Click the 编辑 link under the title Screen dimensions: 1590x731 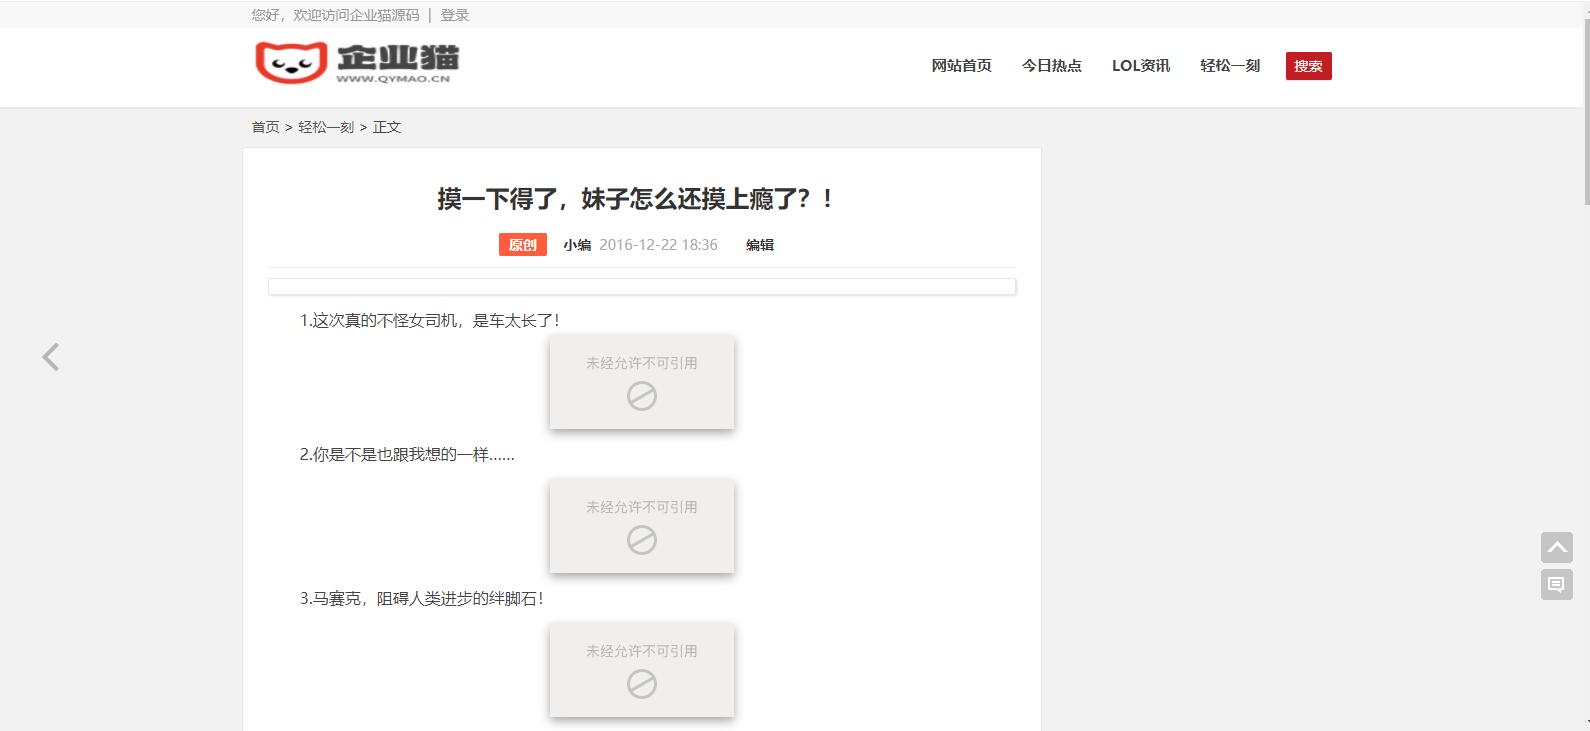click(760, 245)
